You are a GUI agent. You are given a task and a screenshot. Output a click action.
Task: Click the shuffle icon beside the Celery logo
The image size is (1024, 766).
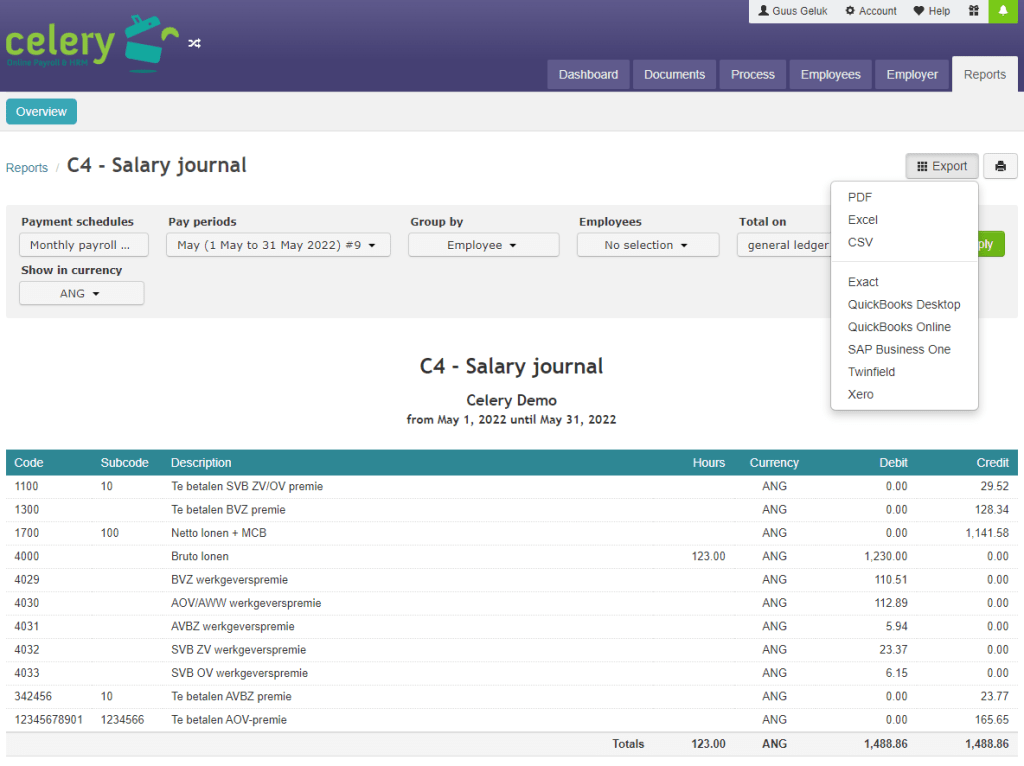pos(194,43)
